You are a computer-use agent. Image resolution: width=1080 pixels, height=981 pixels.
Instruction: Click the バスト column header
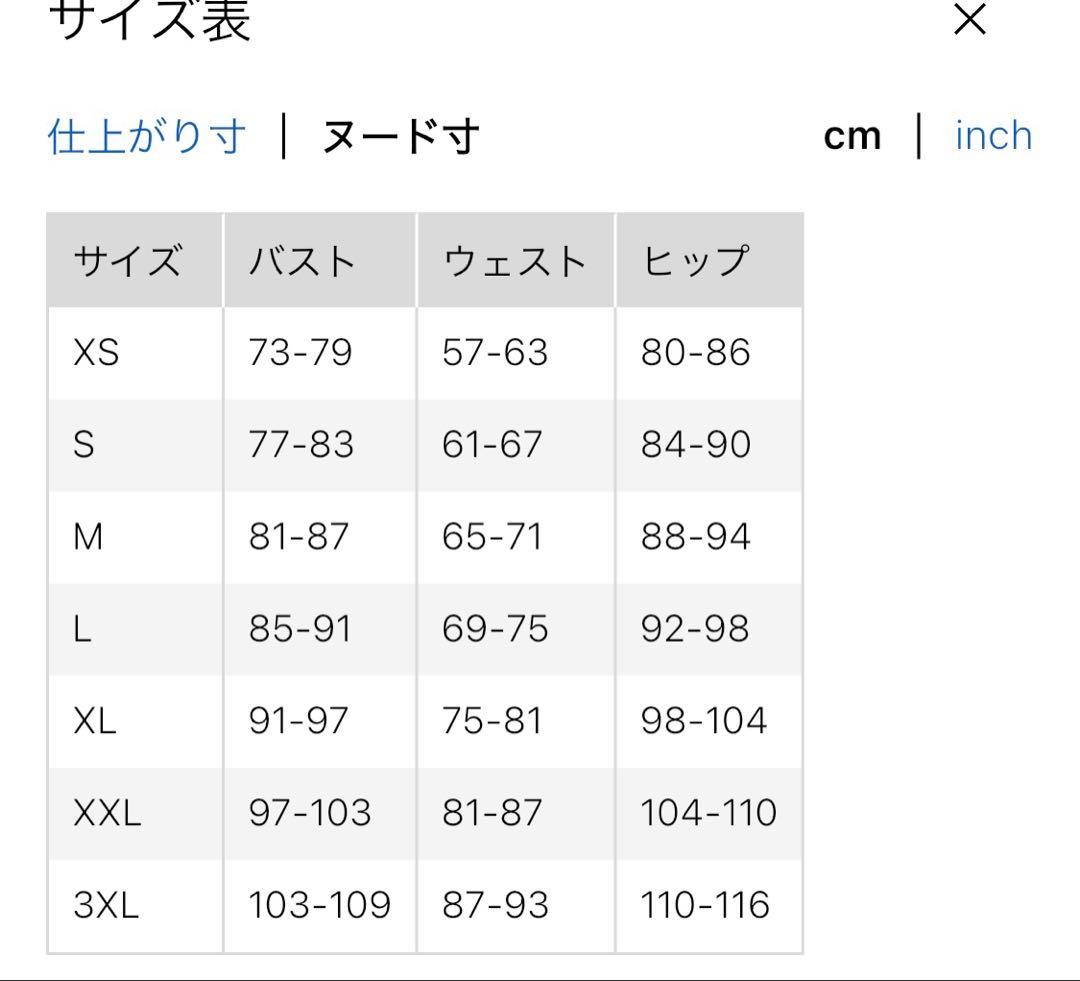tap(302, 261)
